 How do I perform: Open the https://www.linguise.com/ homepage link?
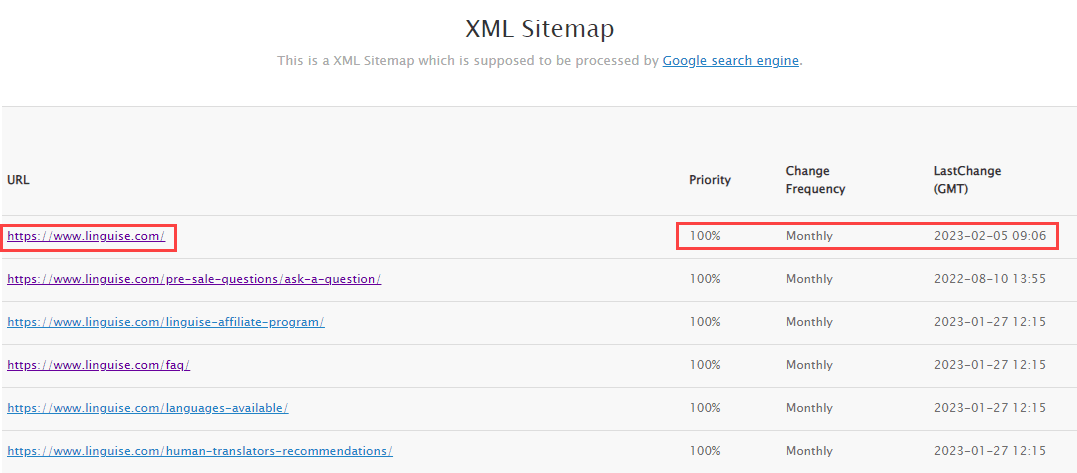86,236
